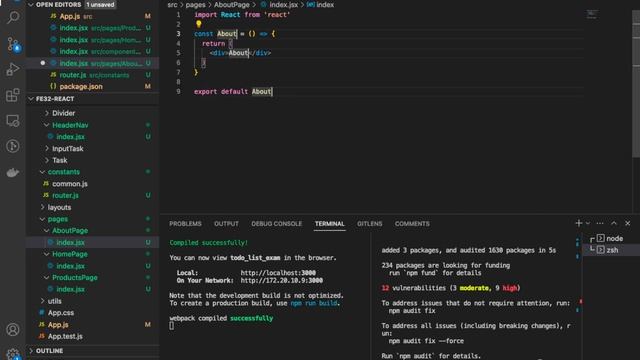Click the AboutPage breadcrumb segment
Viewport: 640px width, 360px height.
[x=232, y=5]
